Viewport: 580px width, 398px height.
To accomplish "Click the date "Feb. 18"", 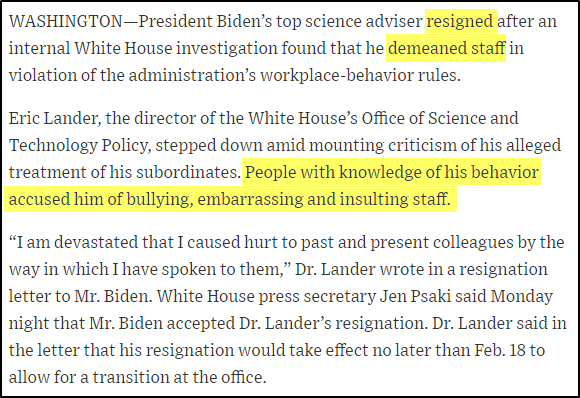I will click(499, 350).
